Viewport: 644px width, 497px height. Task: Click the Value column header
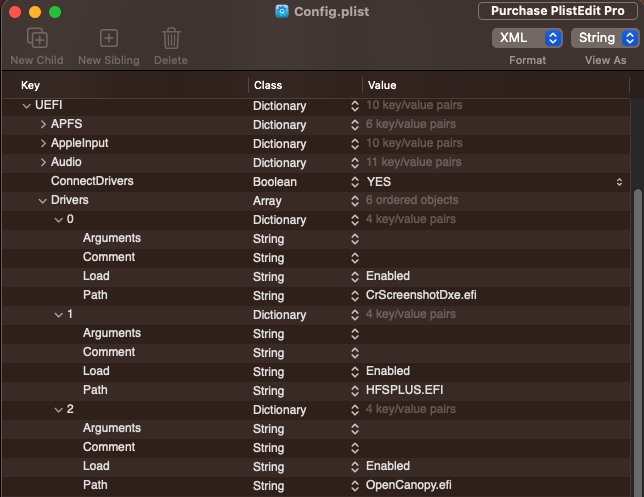pyautogui.click(x=382, y=85)
